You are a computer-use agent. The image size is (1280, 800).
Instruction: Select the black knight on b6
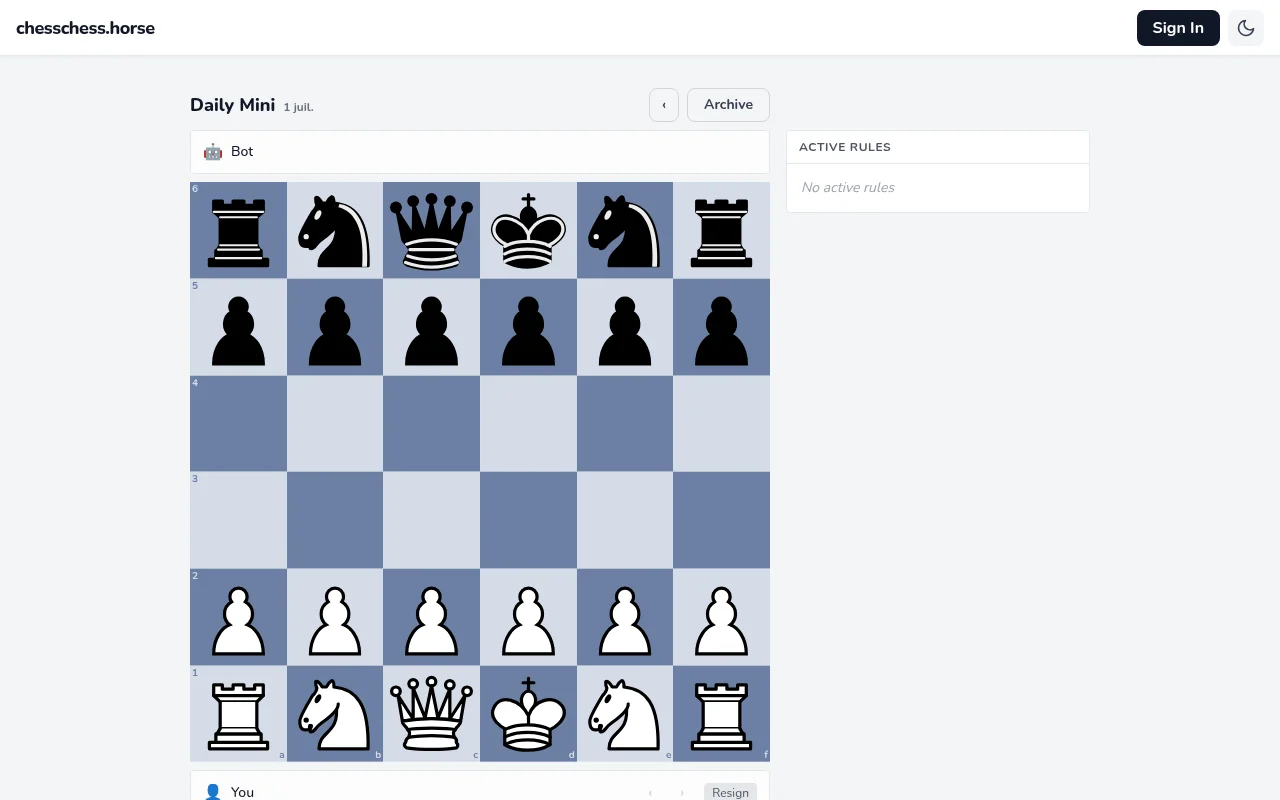[x=335, y=230]
